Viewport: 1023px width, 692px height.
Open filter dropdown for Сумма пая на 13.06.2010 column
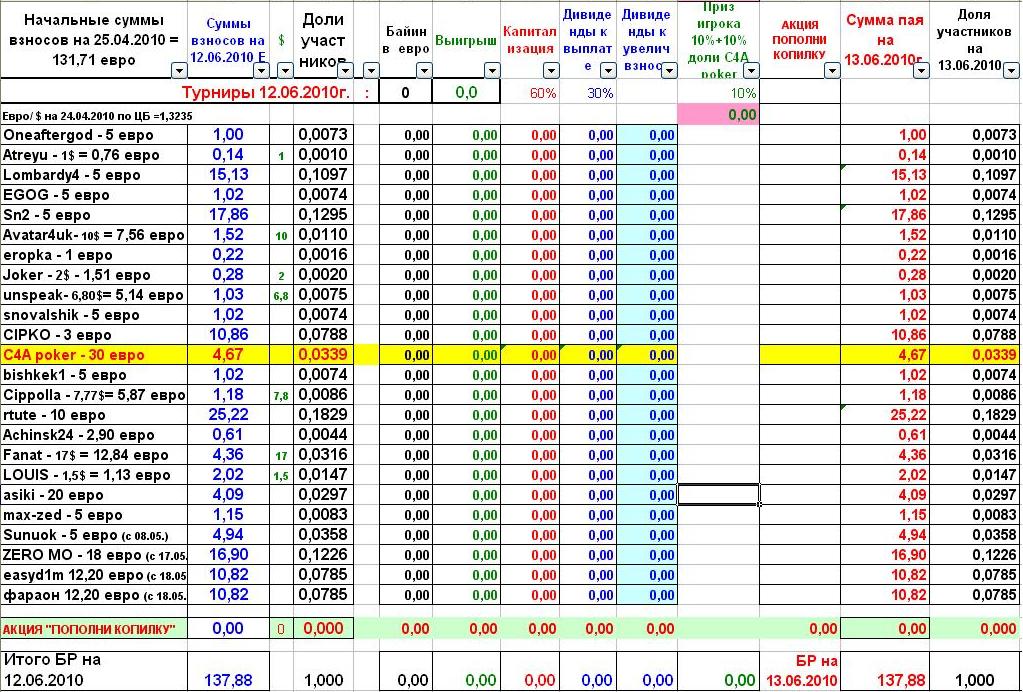(x=921, y=70)
